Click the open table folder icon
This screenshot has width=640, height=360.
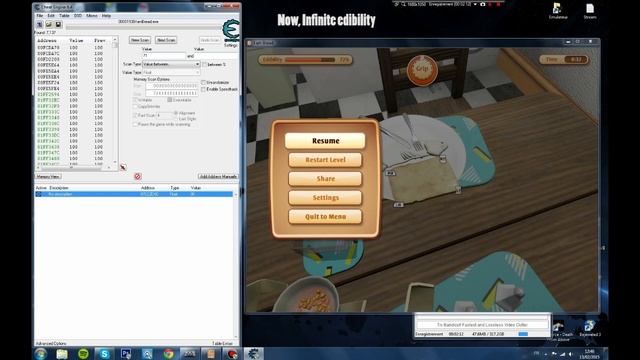(x=49, y=25)
